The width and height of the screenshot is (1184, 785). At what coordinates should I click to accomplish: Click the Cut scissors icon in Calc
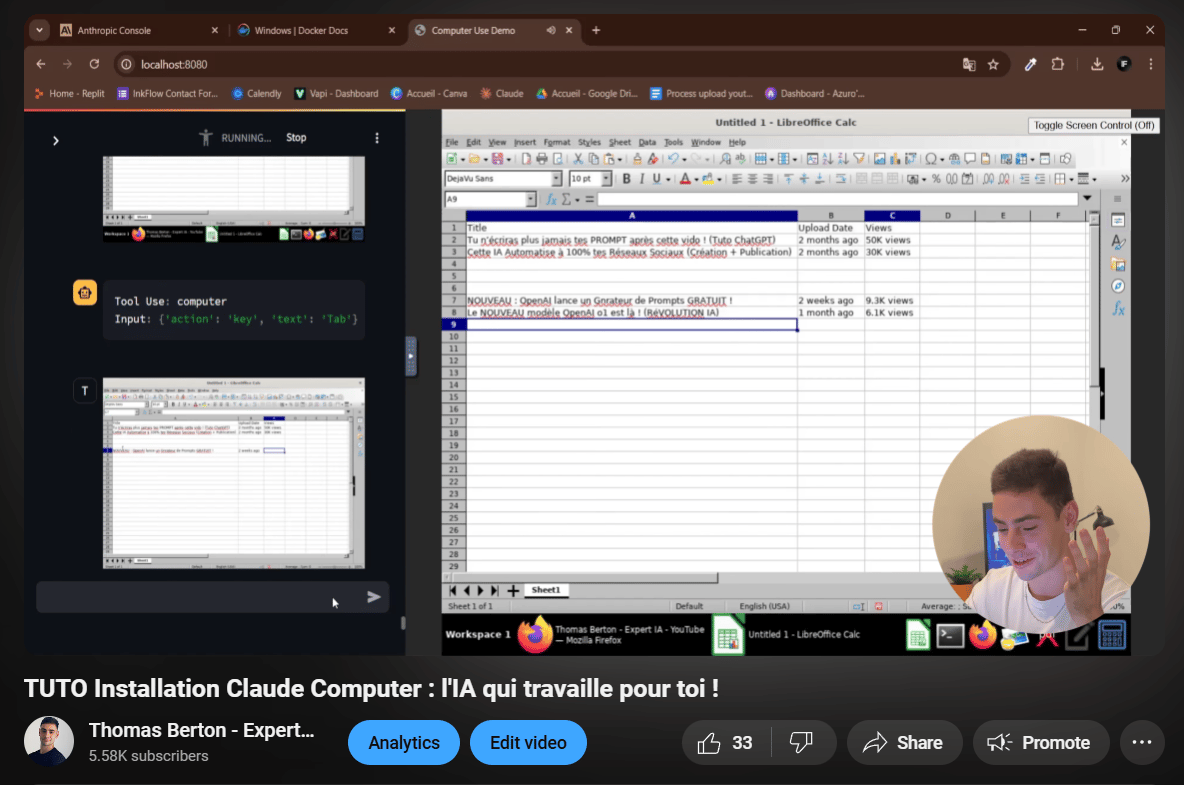pyautogui.click(x=578, y=159)
